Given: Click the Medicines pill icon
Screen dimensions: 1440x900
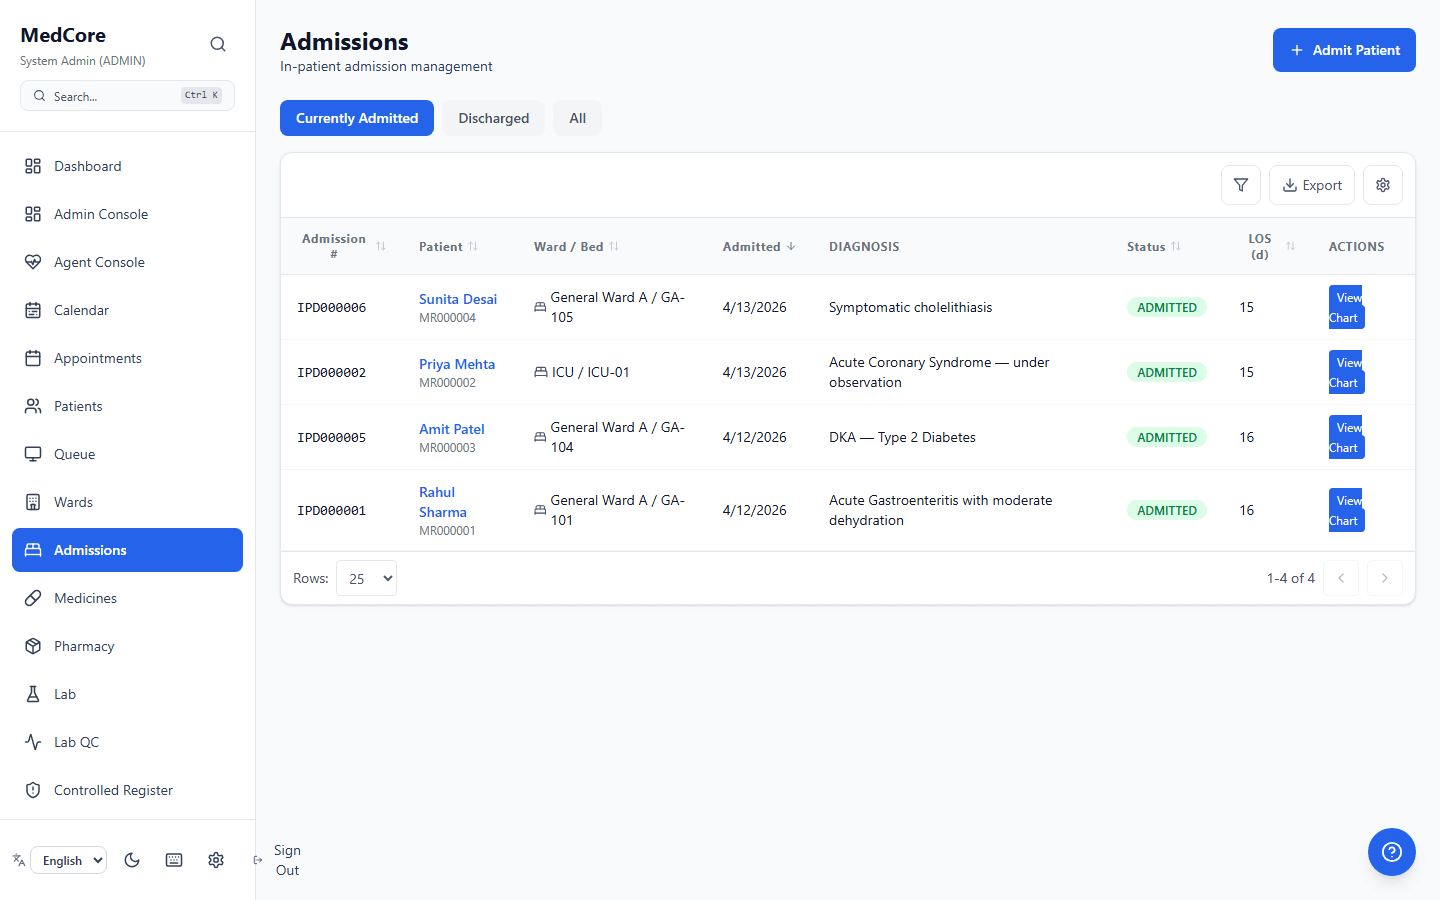Looking at the screenshot, I should click(33, 598).
